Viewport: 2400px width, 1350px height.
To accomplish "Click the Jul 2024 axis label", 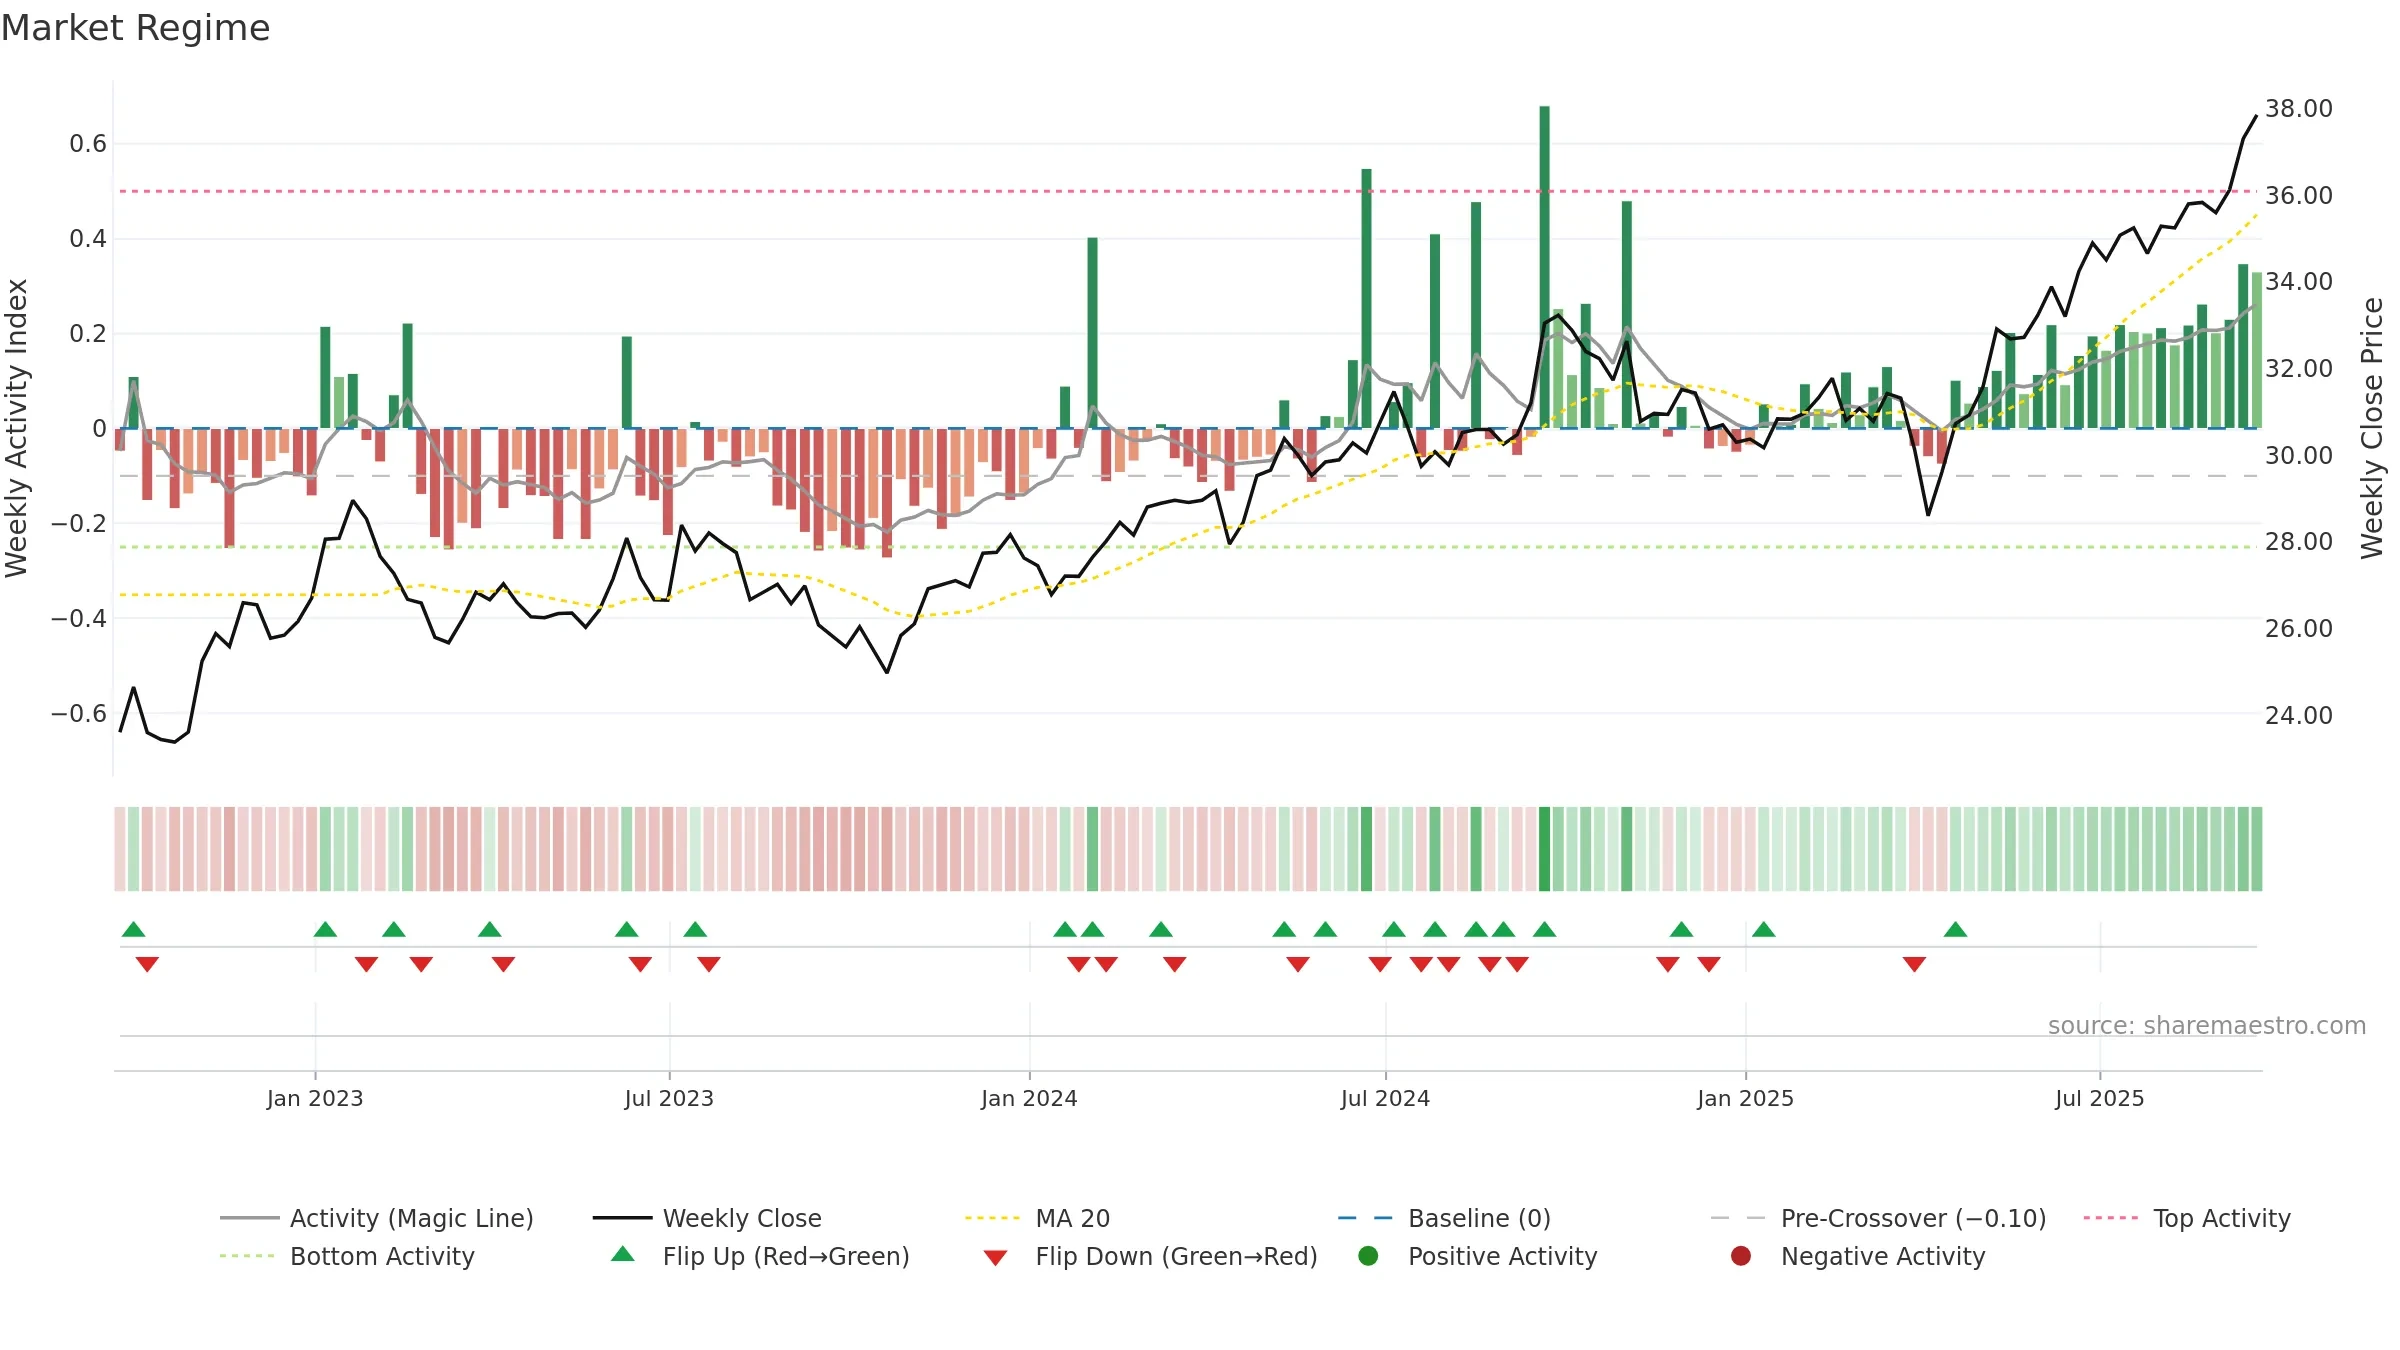I will coord(1385,1098).
